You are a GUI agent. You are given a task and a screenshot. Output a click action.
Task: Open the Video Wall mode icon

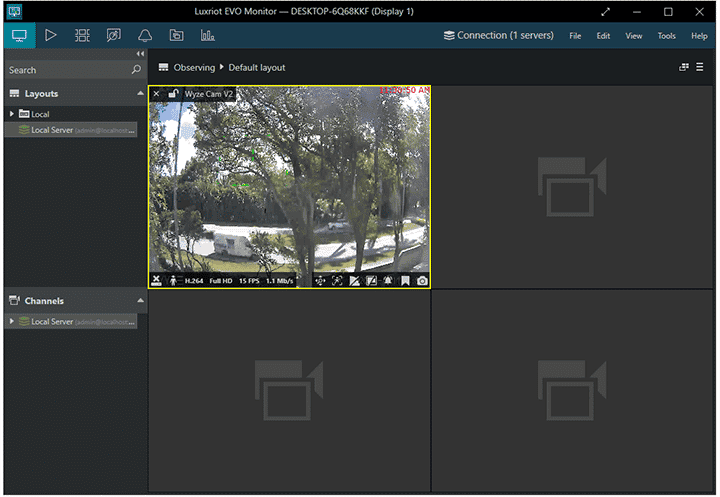point(82,35)
